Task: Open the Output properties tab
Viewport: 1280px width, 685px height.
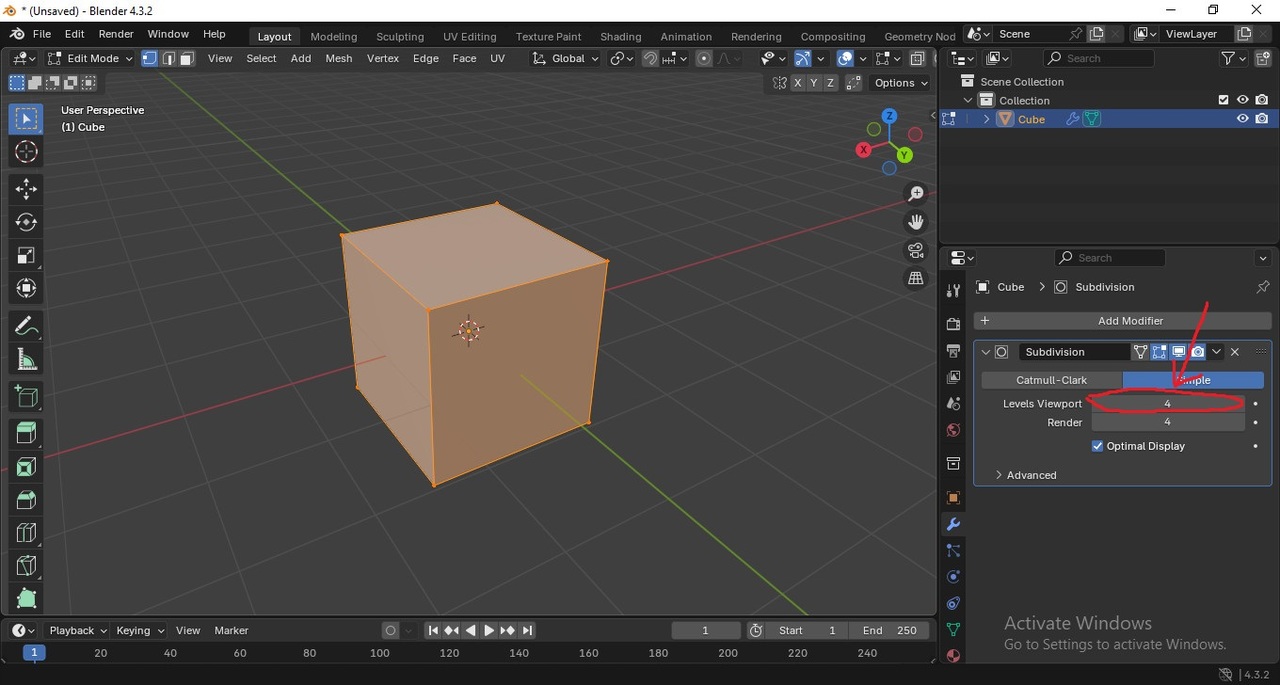Action: tap(953, 350)
